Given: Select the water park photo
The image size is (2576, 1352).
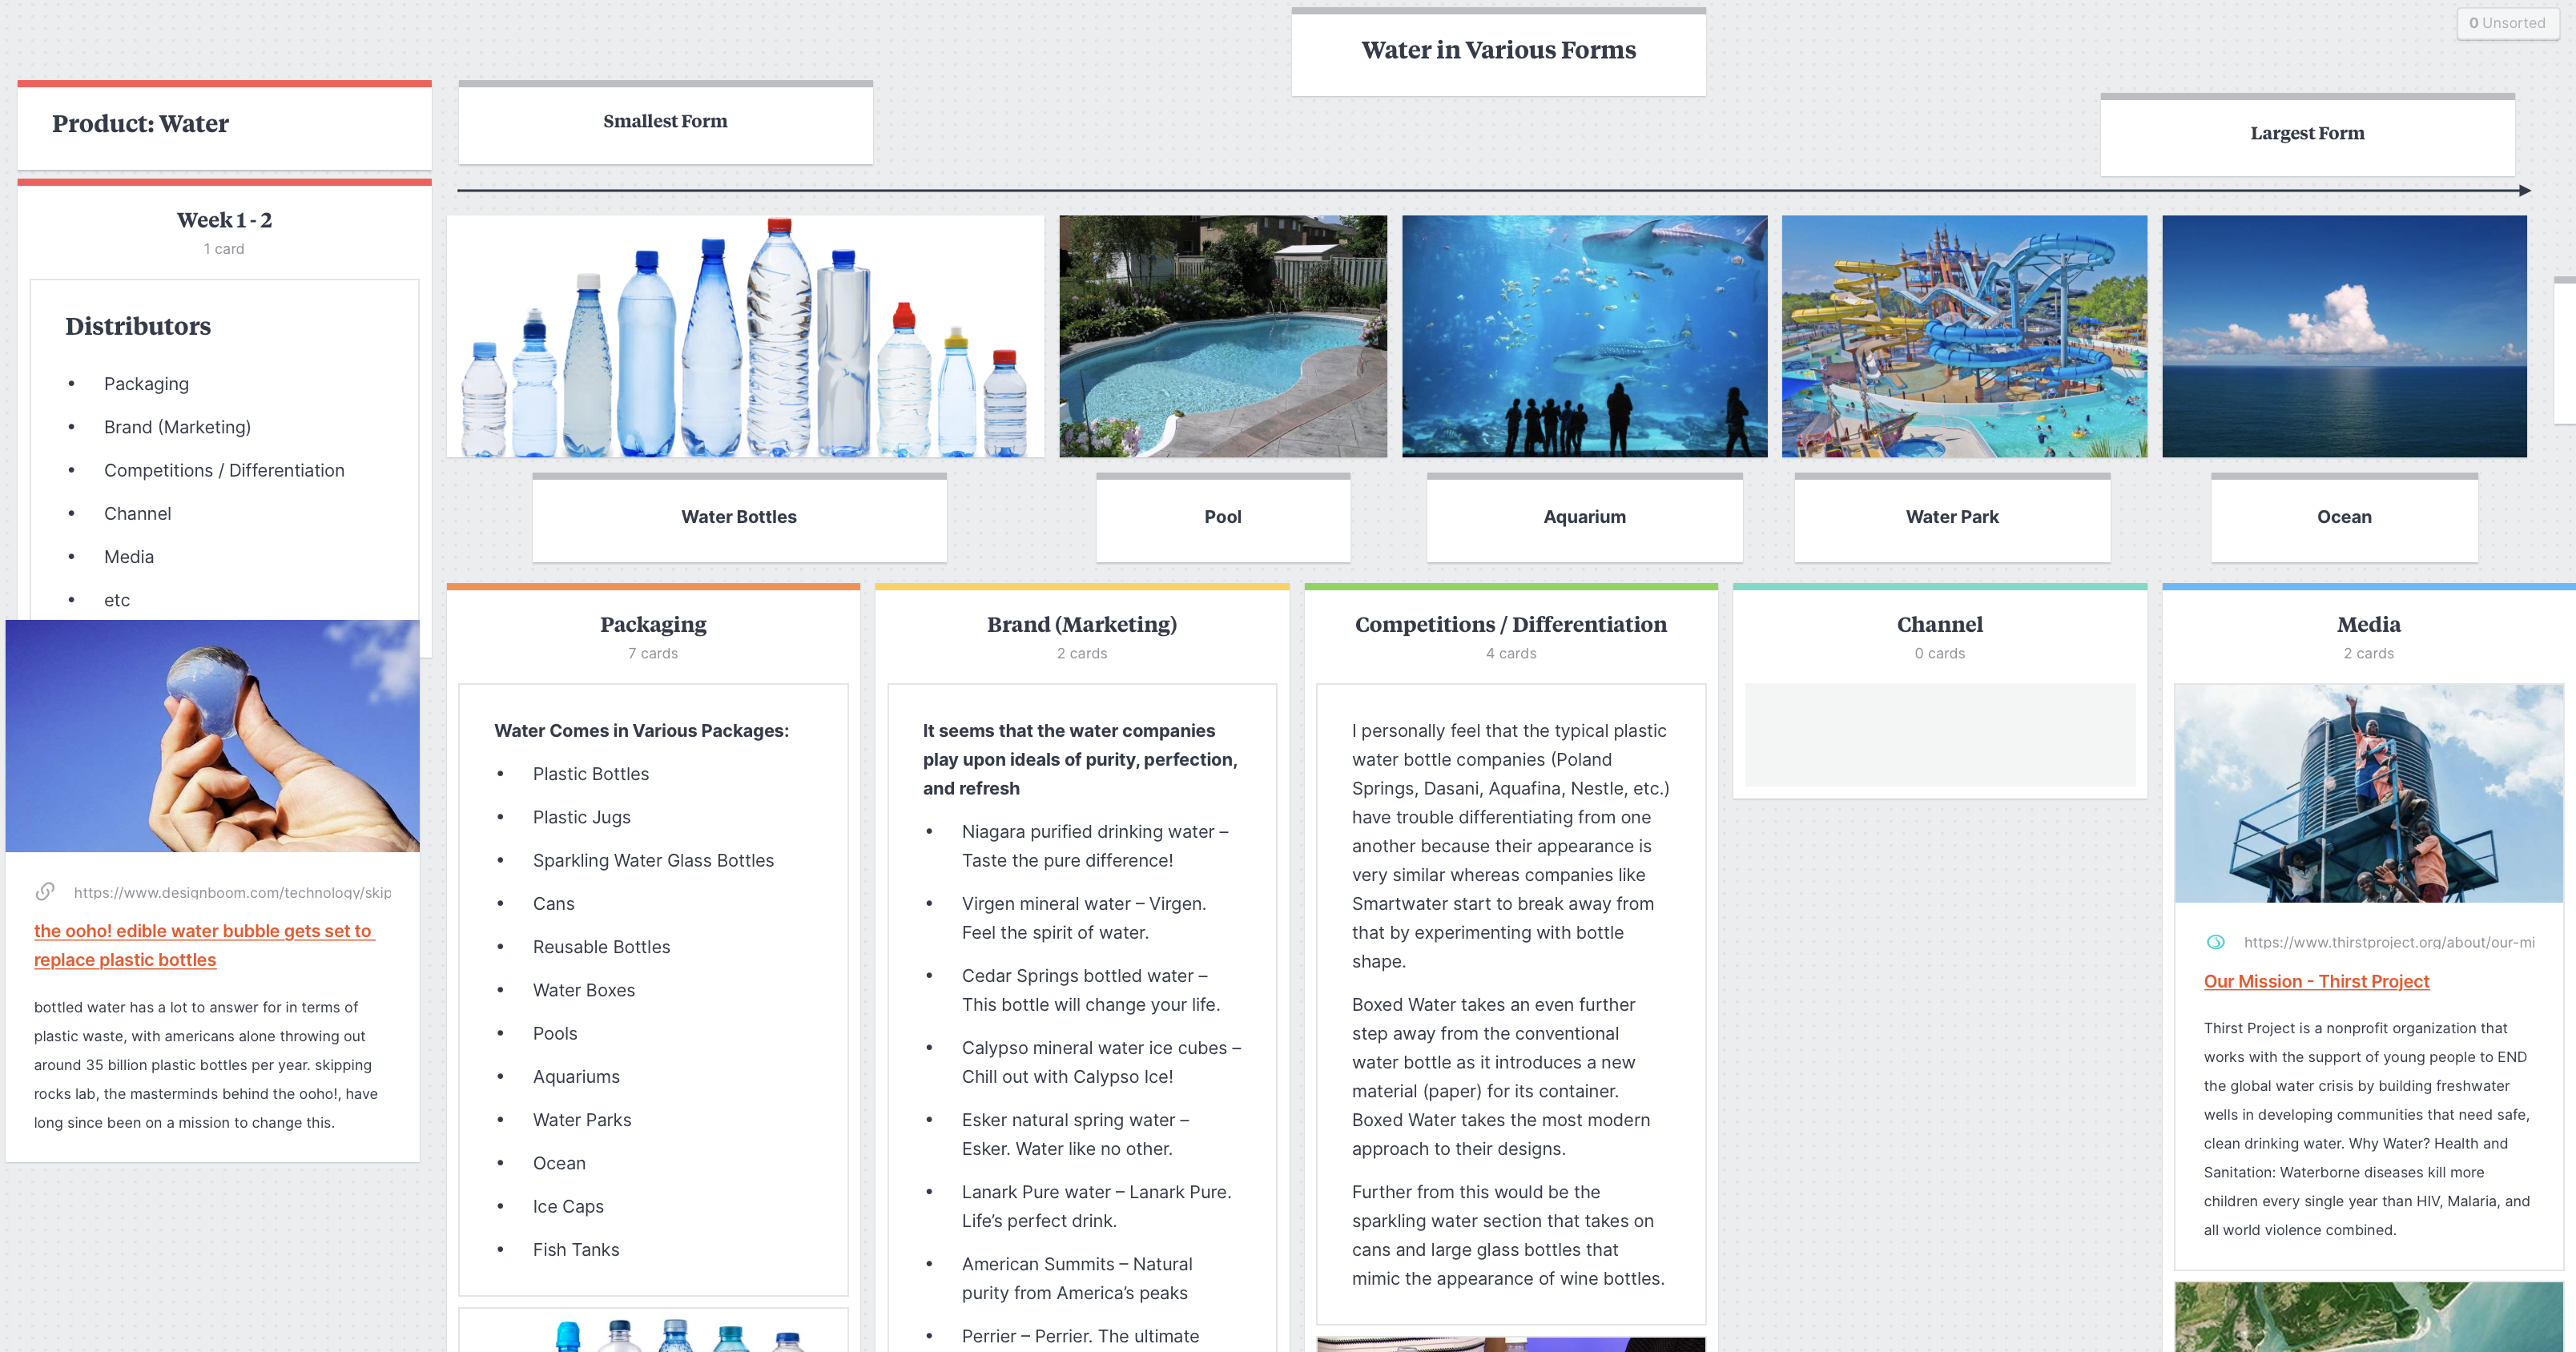Looking at the screenshot, I should [1964, 336].
